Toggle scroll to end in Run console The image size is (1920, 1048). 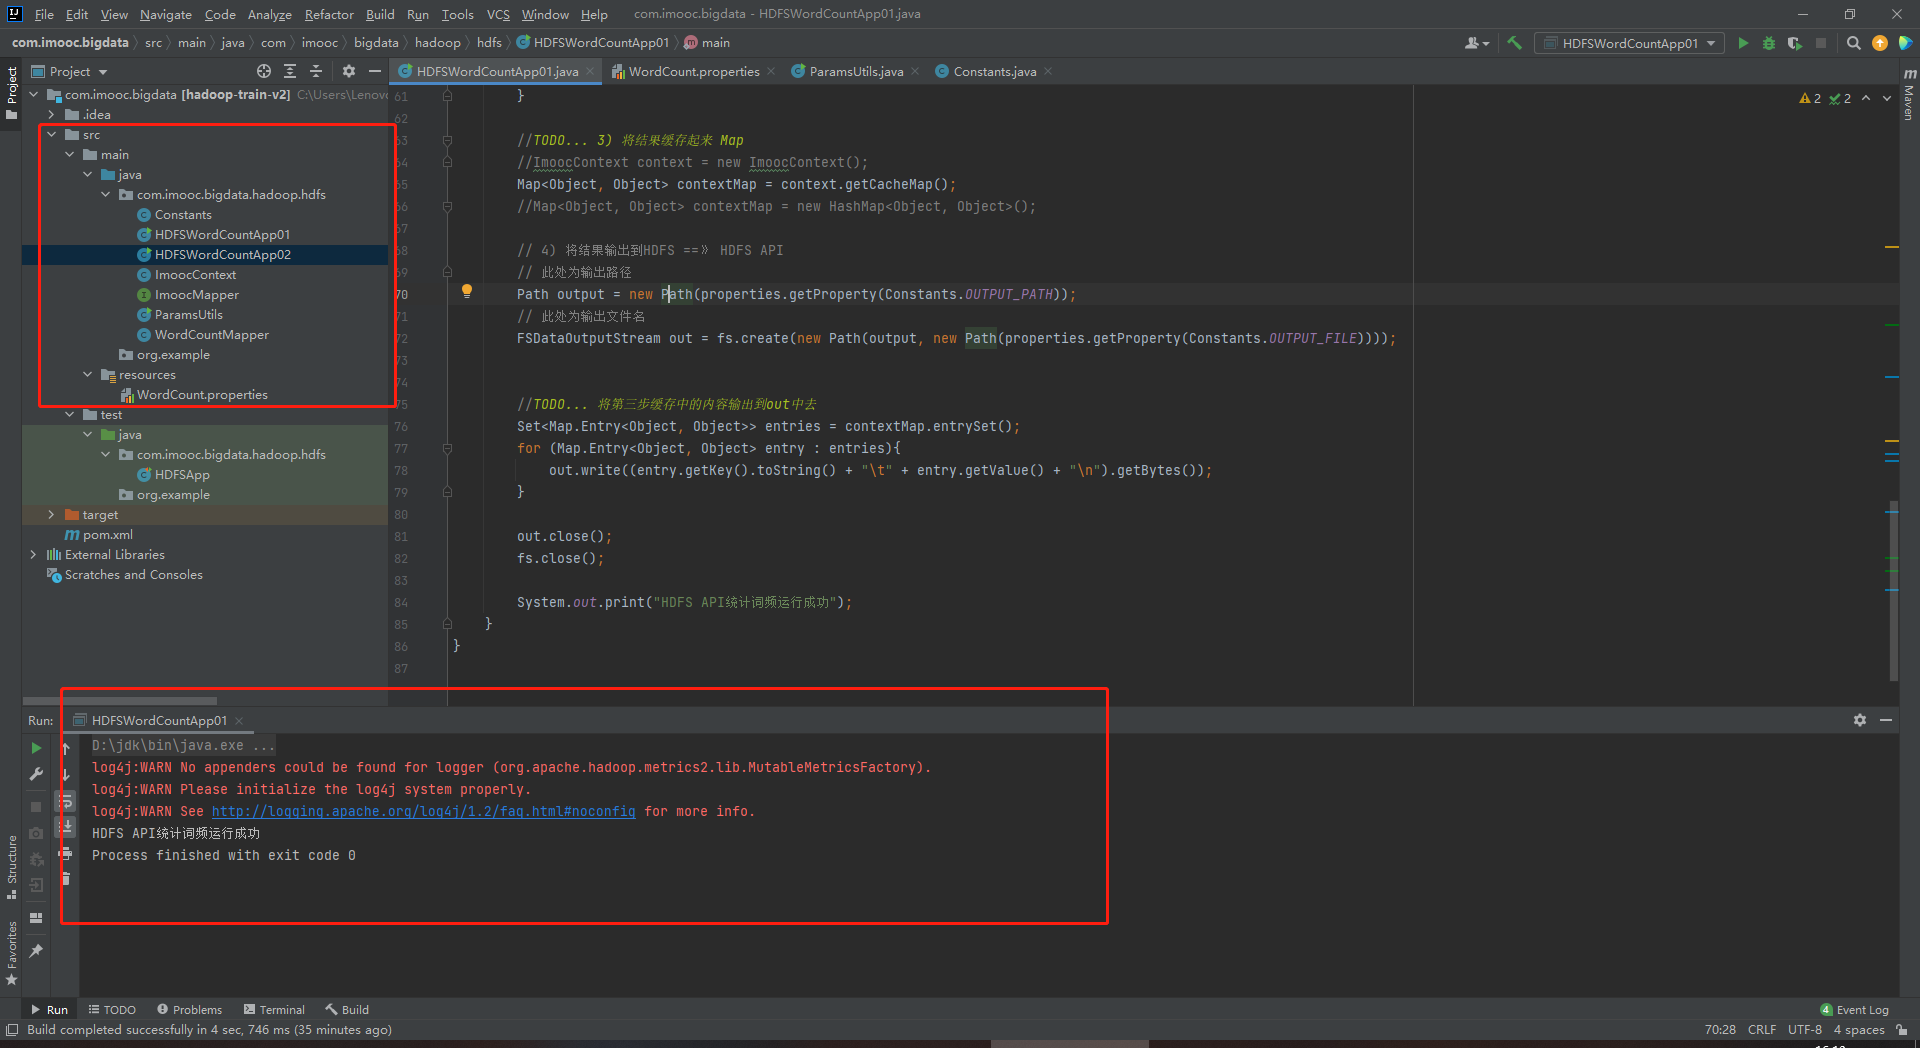pyautogui.click(x=66, y=827)
